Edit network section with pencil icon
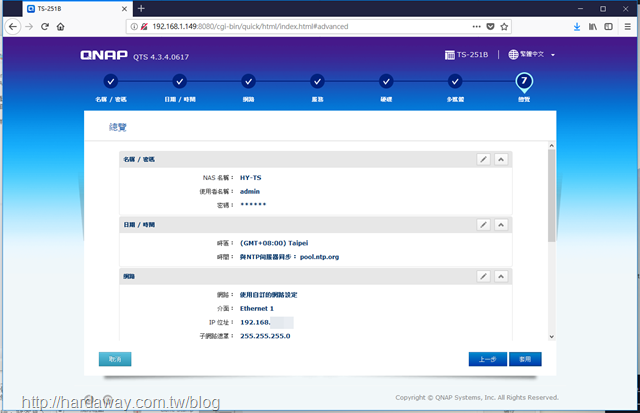Screen dimensions: 640x413 tap(483, 276)
